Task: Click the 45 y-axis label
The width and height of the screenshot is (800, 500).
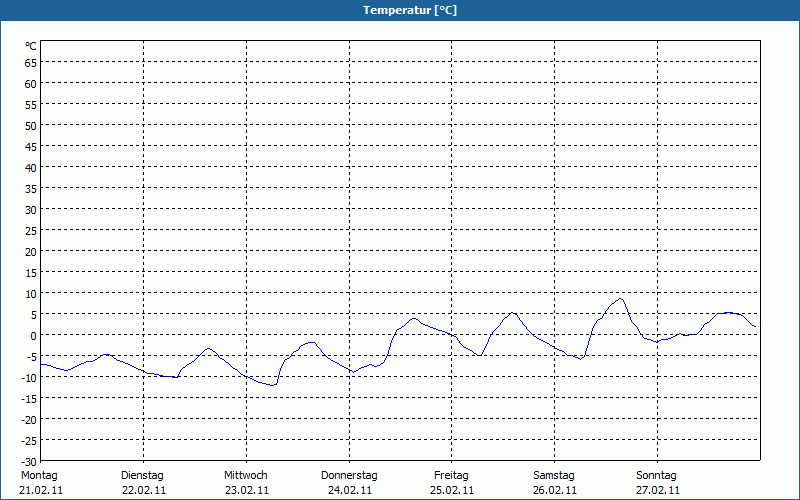Action: (31, 147)
